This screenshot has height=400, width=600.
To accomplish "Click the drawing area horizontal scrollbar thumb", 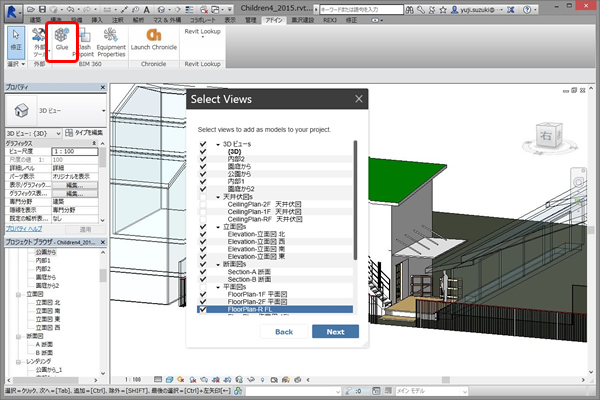I will coord(445,380).
